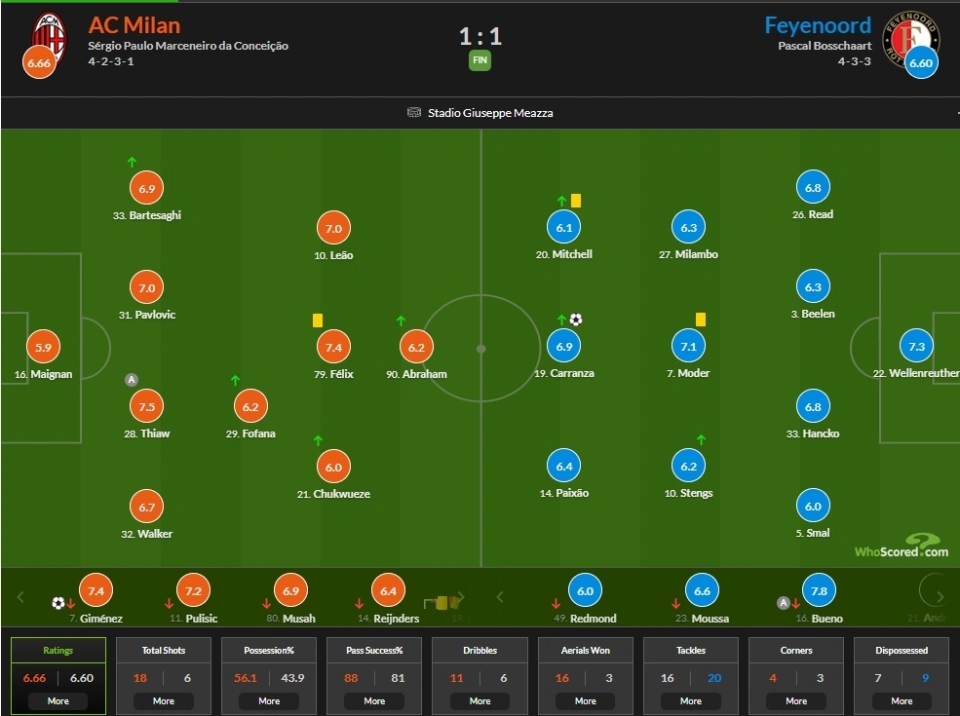Viewport: 960px width, 716px height.
Task: Show previous Feyenoord substitutes arrow
Action: [500, 597]
